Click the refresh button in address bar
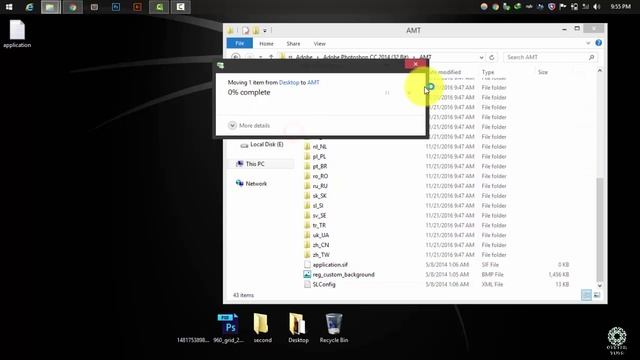Image resolution: width=640 pixels, height=360 pixels. point(492,58)
